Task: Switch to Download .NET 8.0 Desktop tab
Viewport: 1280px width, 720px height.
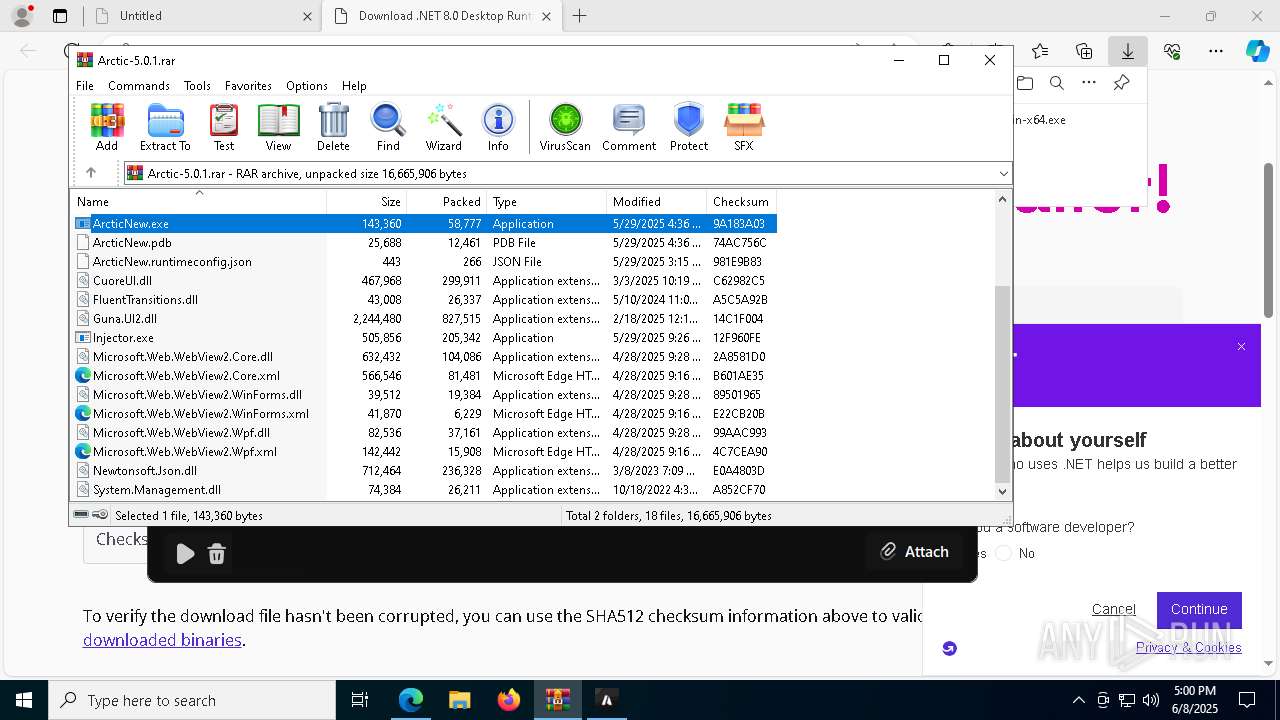Action: tap(440, 16)
